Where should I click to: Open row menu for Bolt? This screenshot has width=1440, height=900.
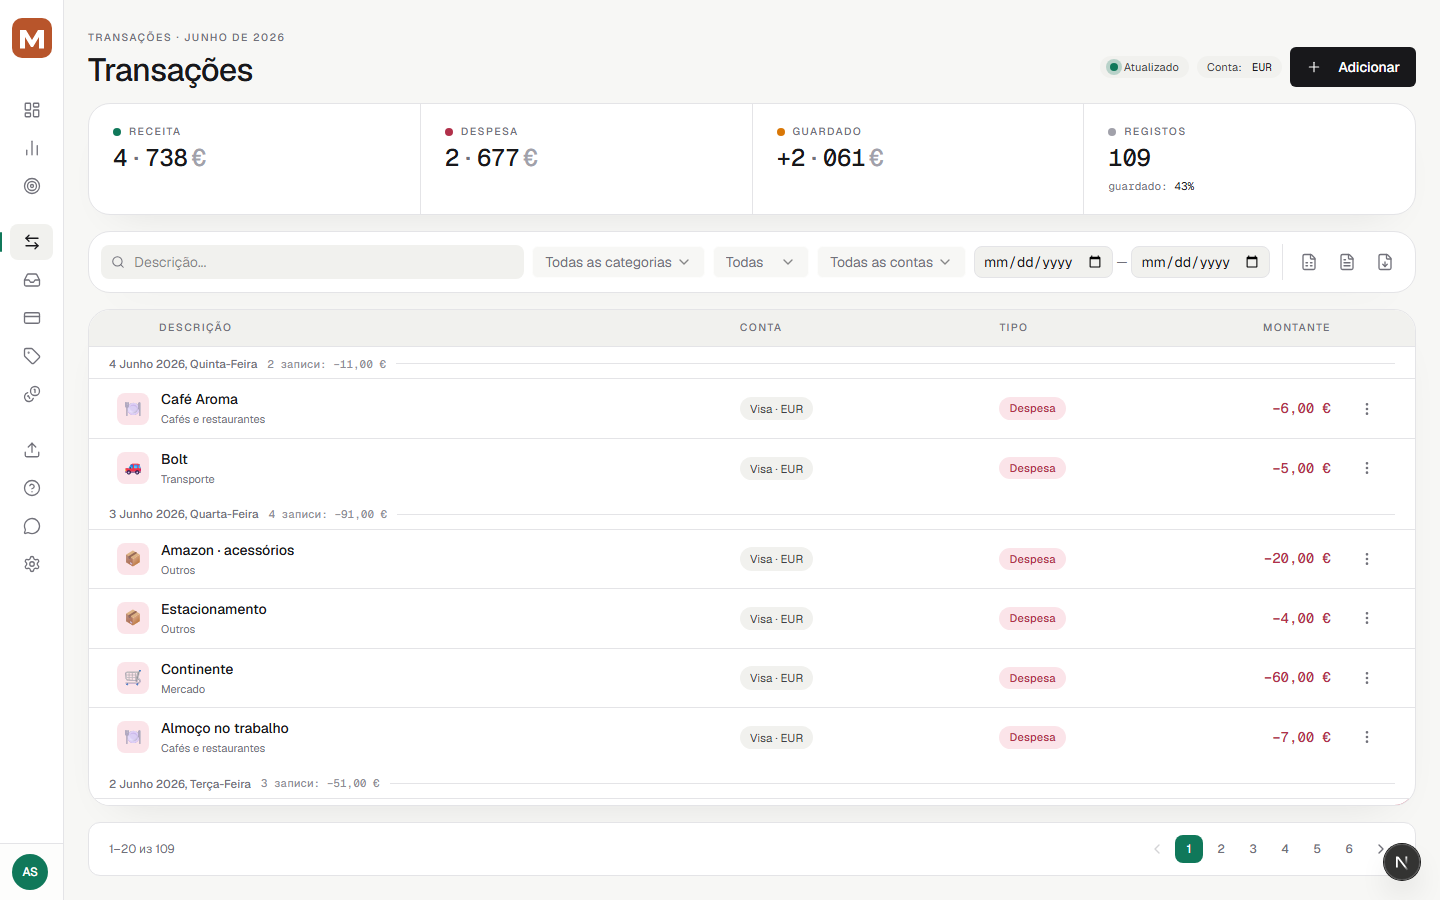coord(1367,468)
